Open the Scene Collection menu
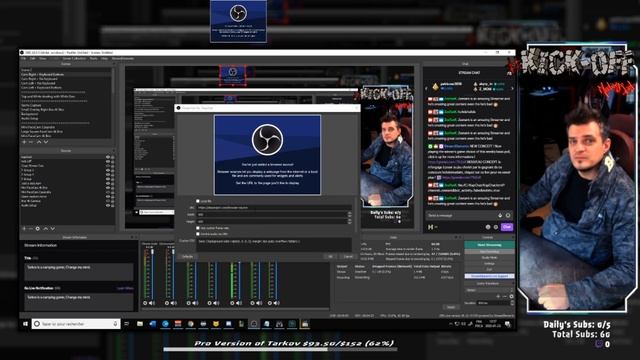 (x=74, y=58)
